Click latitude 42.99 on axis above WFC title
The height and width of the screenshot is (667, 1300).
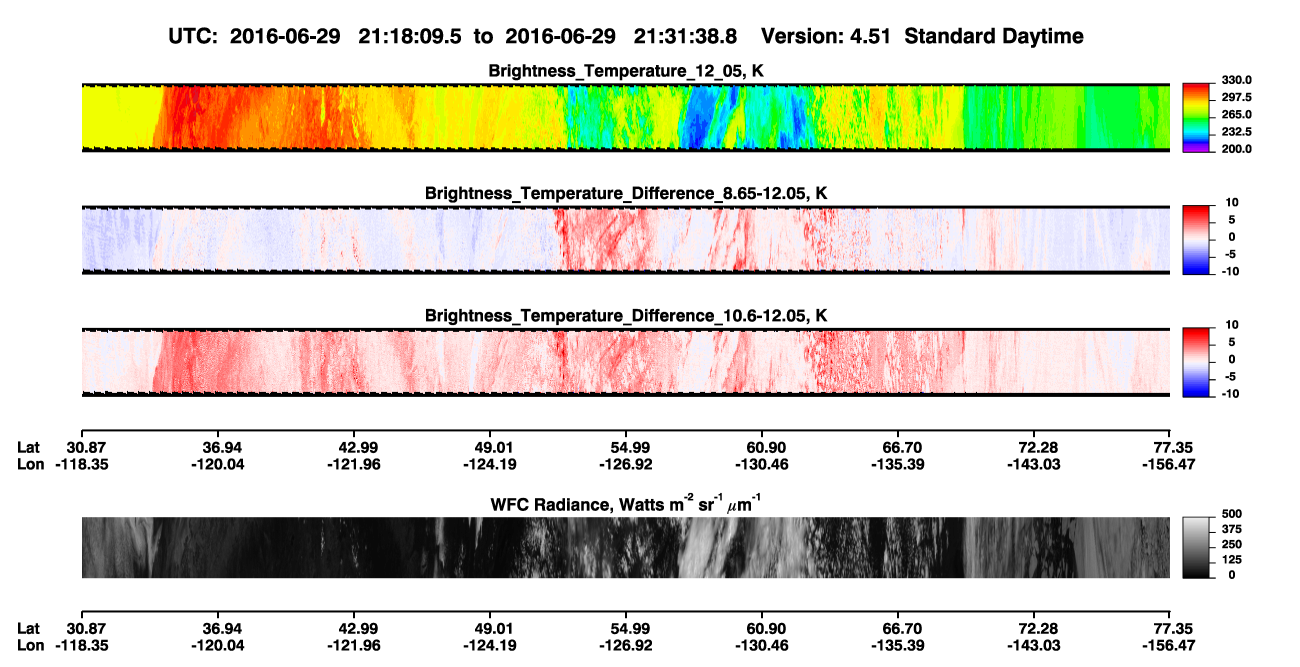coord(353,447)
